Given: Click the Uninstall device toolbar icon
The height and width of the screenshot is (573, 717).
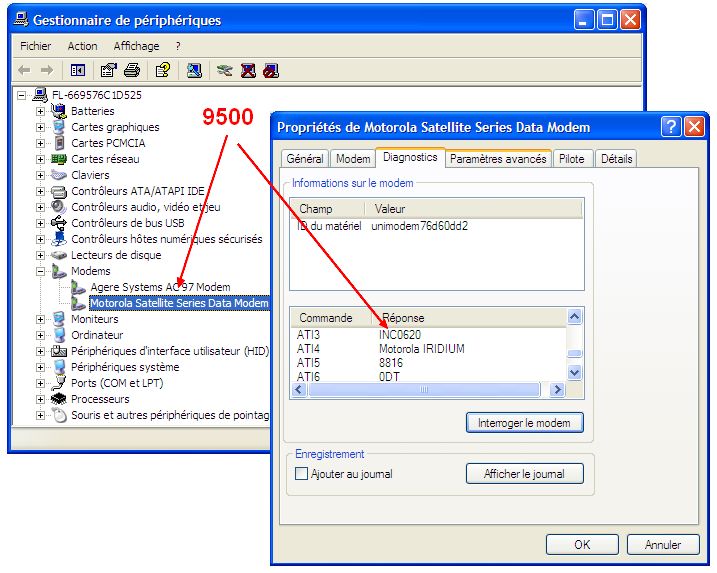Looking at the screenshot, I should pyautogui.click(x=248, y=70).
